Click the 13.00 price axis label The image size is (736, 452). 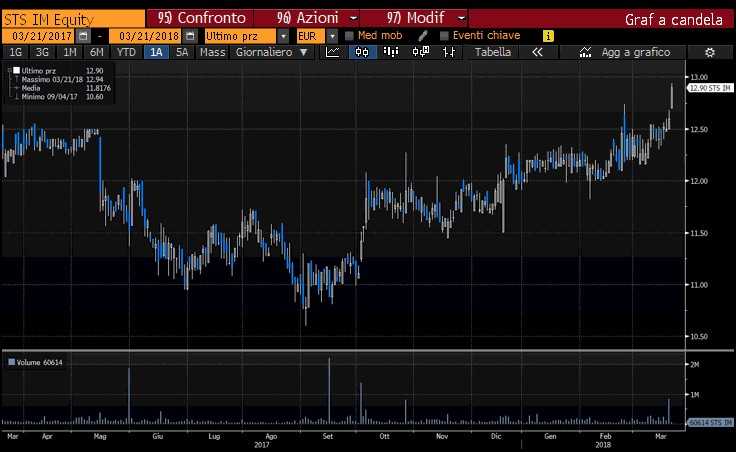(698, 77)
